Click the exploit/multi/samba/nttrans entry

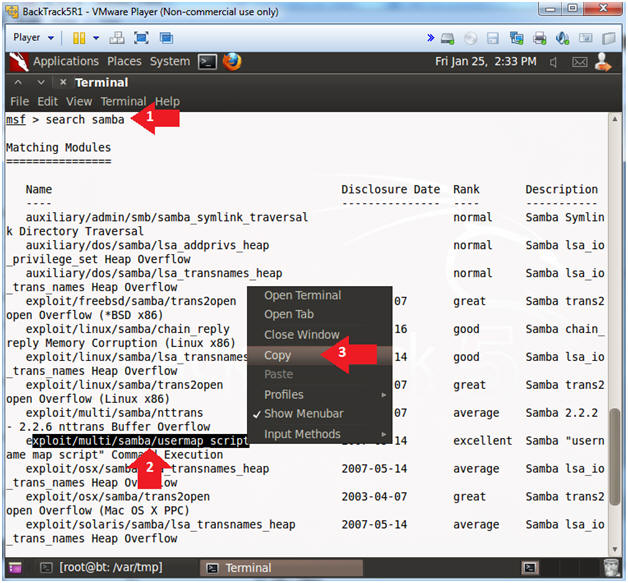click(115, 413)
